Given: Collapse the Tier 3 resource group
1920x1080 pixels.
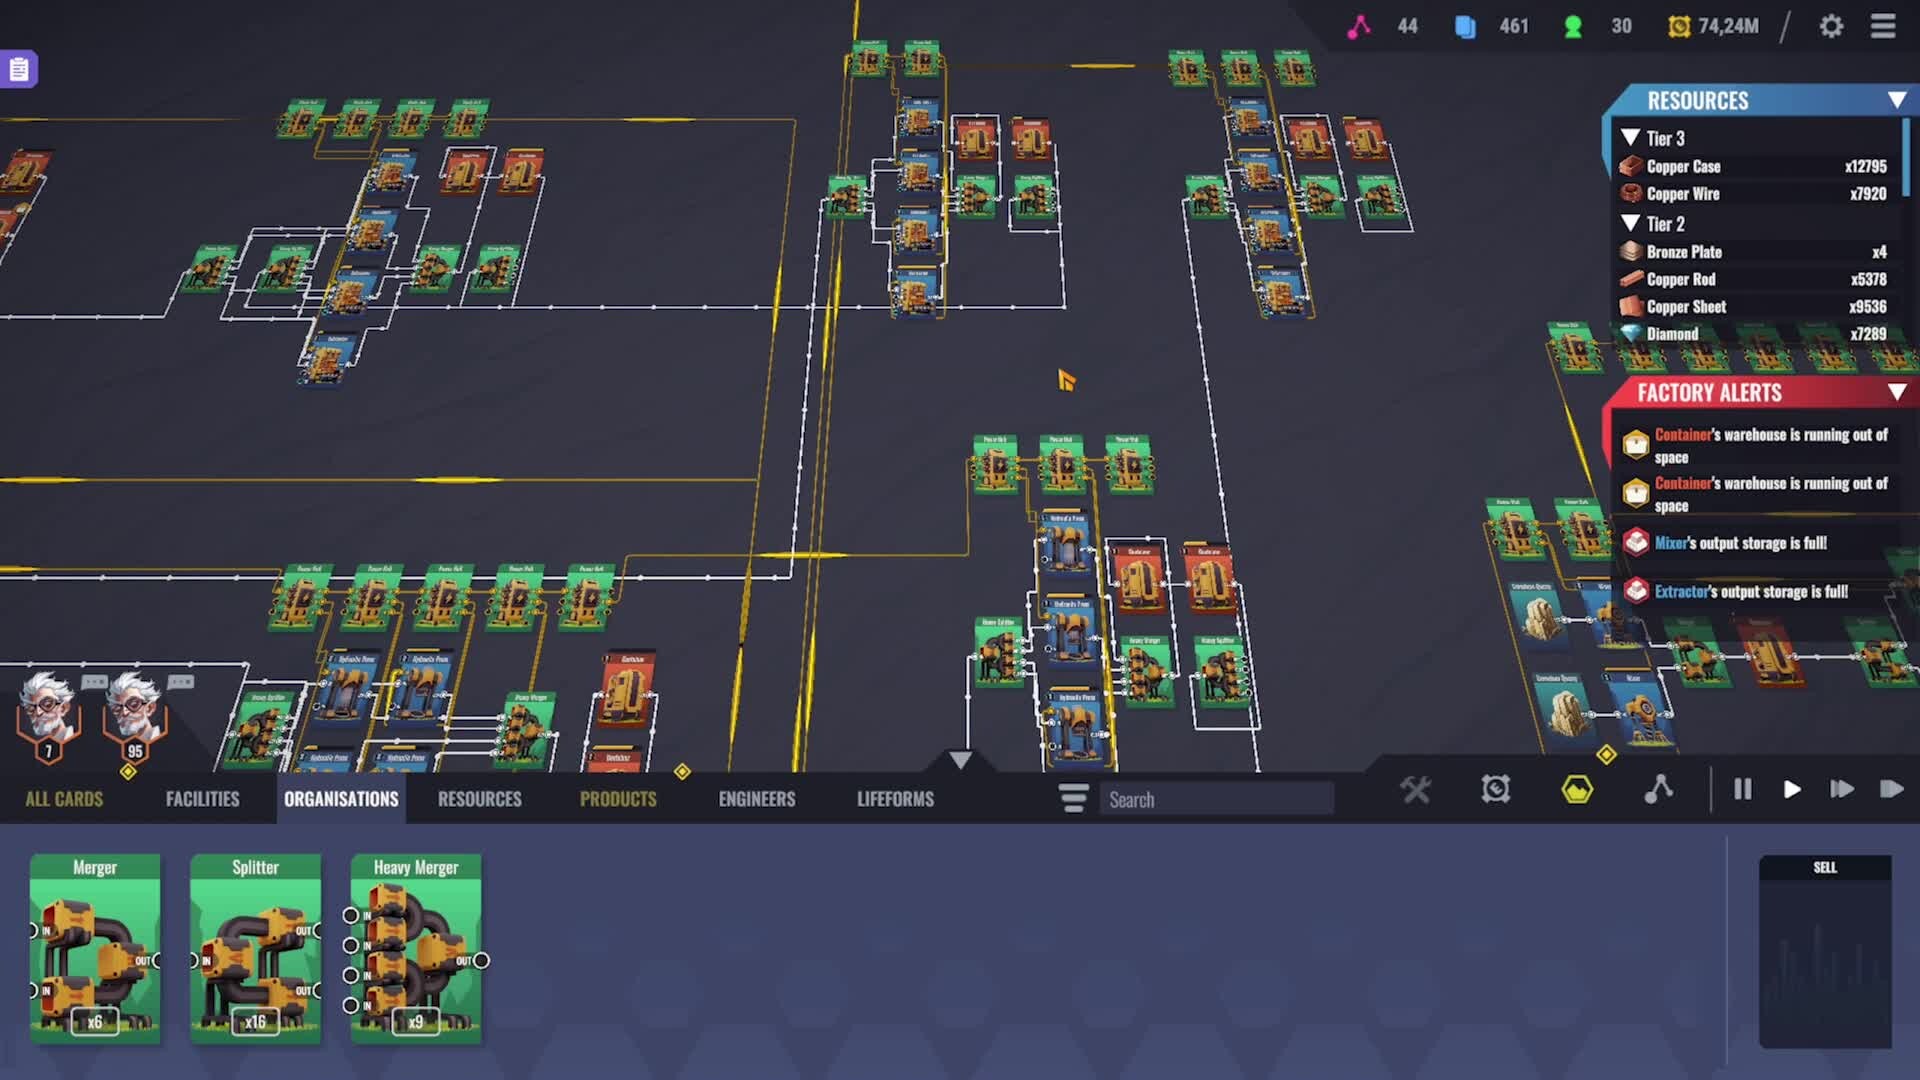Looking at the screenshot, I should [1631, 138].
